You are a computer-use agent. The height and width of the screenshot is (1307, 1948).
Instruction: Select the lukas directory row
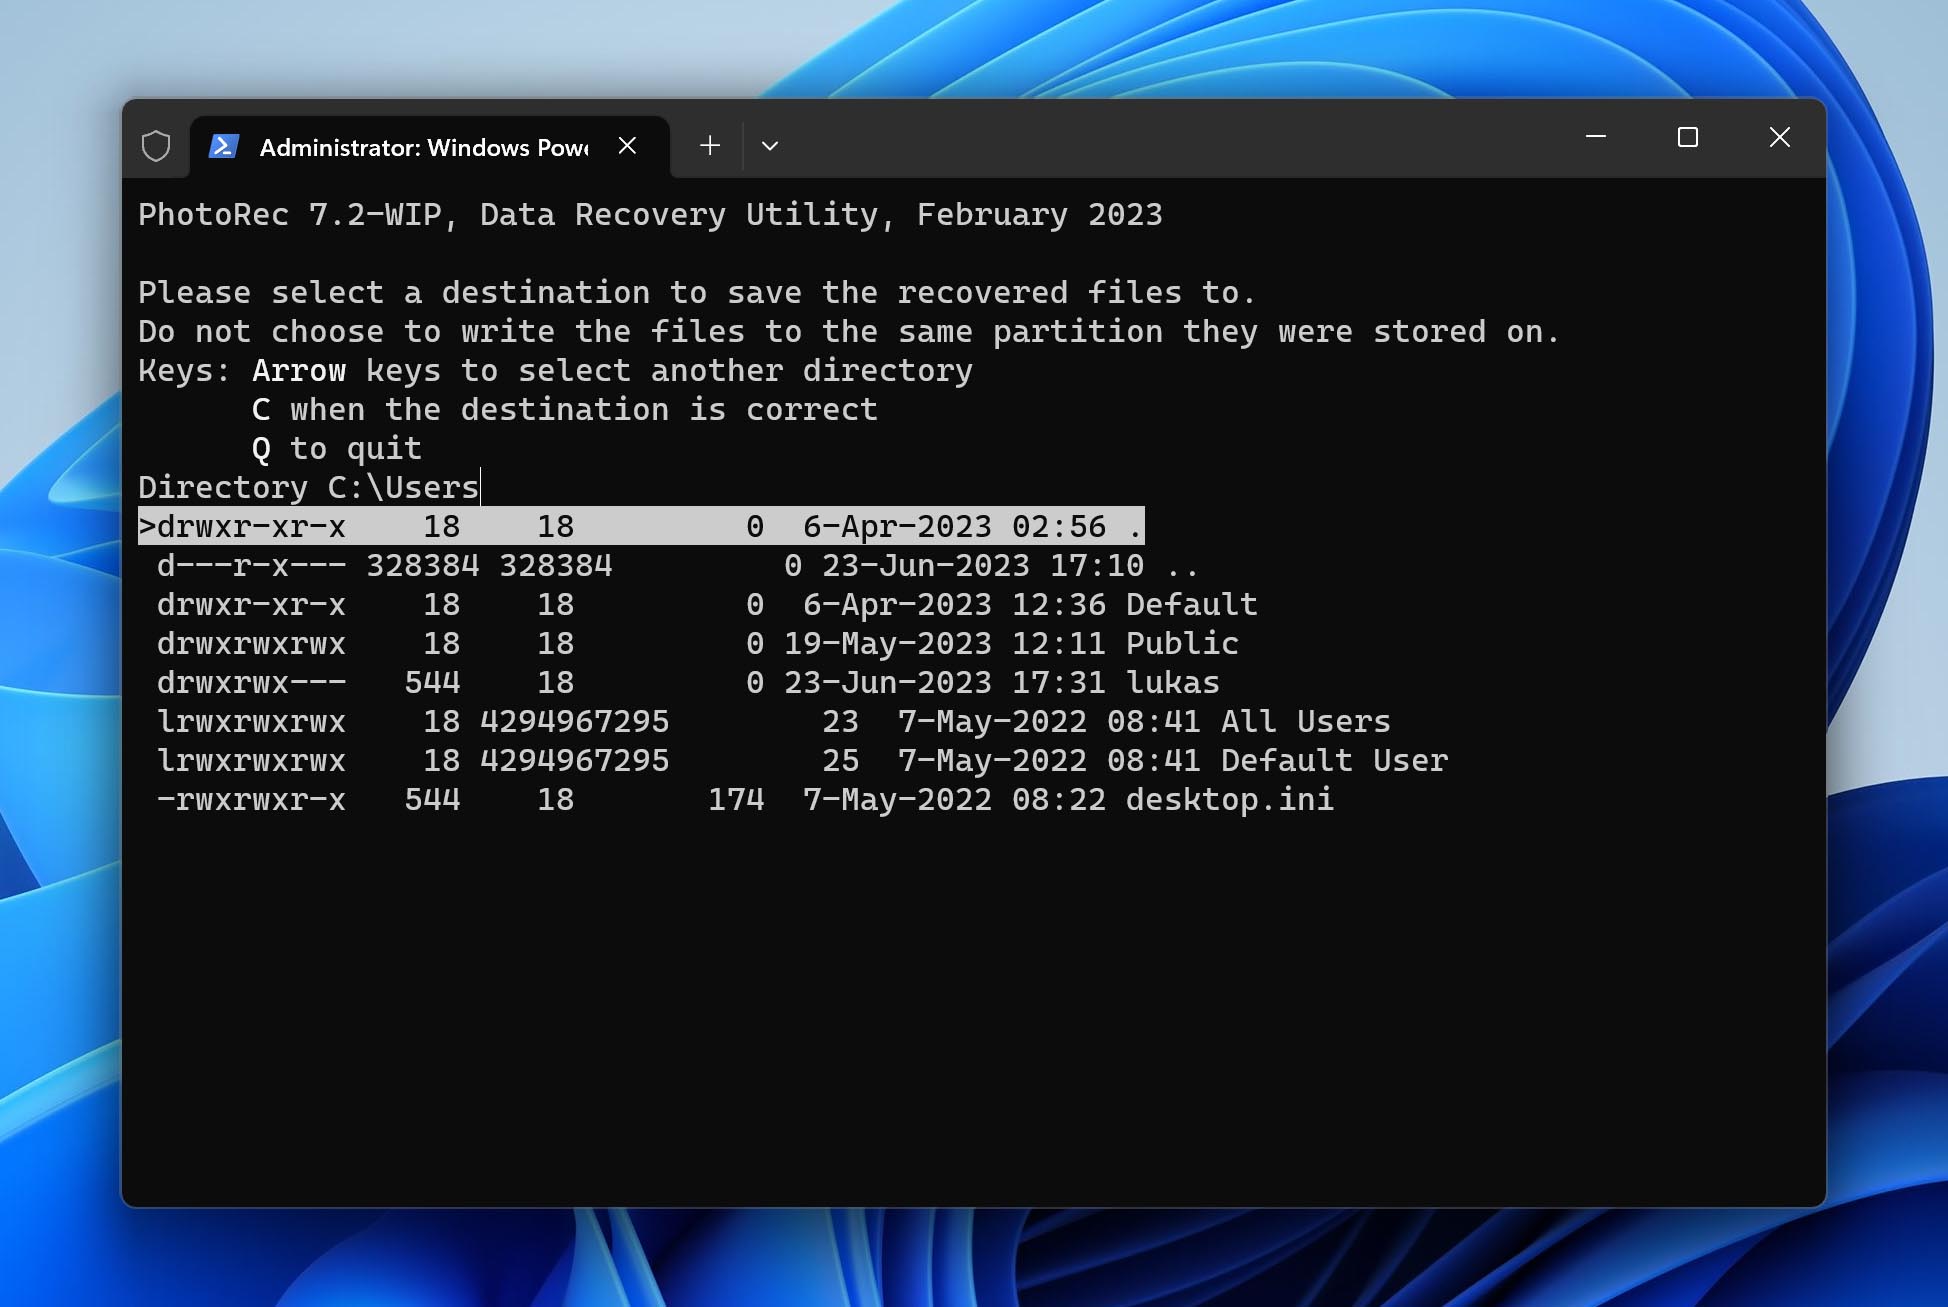coord(688,682)
